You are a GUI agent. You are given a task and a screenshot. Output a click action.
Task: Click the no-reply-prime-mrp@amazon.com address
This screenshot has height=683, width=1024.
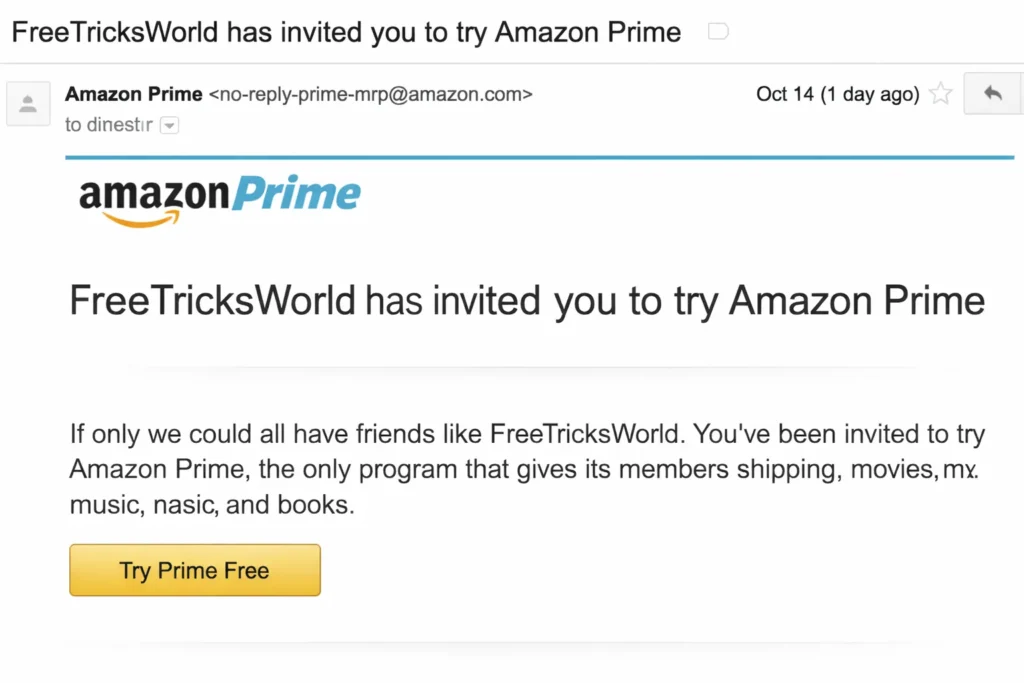coord(370,95)
